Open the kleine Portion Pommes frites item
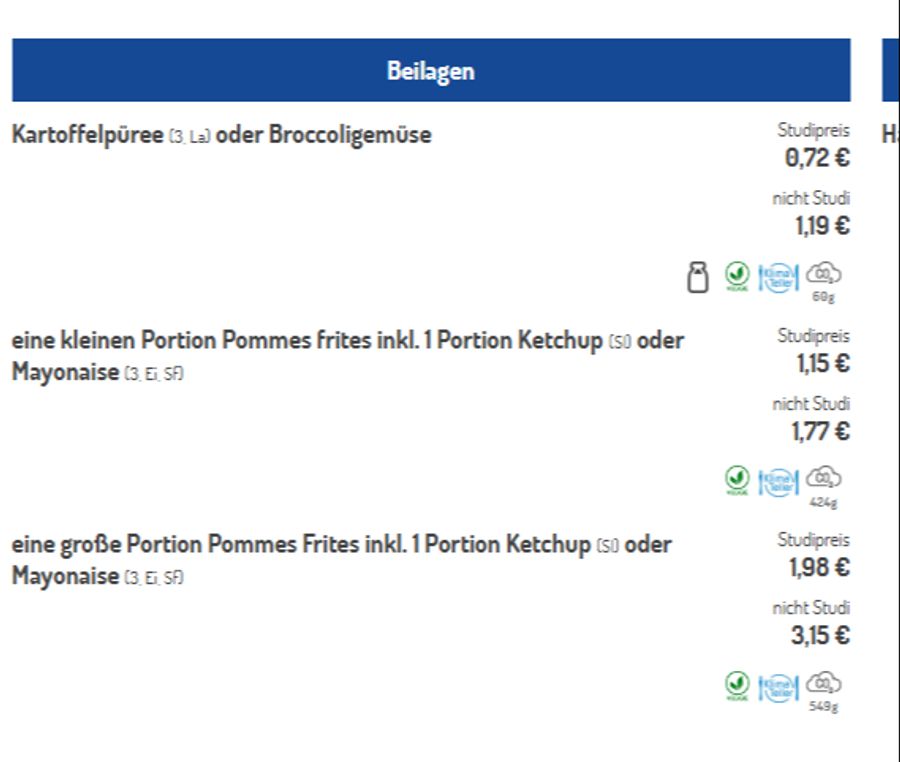The width and height of the screenshot is (900, 762). click(347, 341)
